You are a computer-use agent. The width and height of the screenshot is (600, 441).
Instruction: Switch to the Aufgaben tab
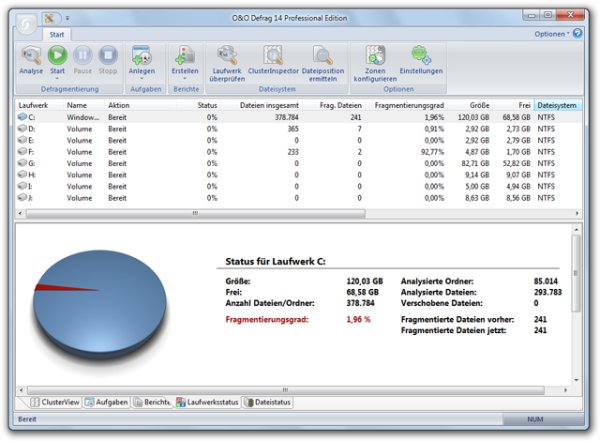[107, 402]
